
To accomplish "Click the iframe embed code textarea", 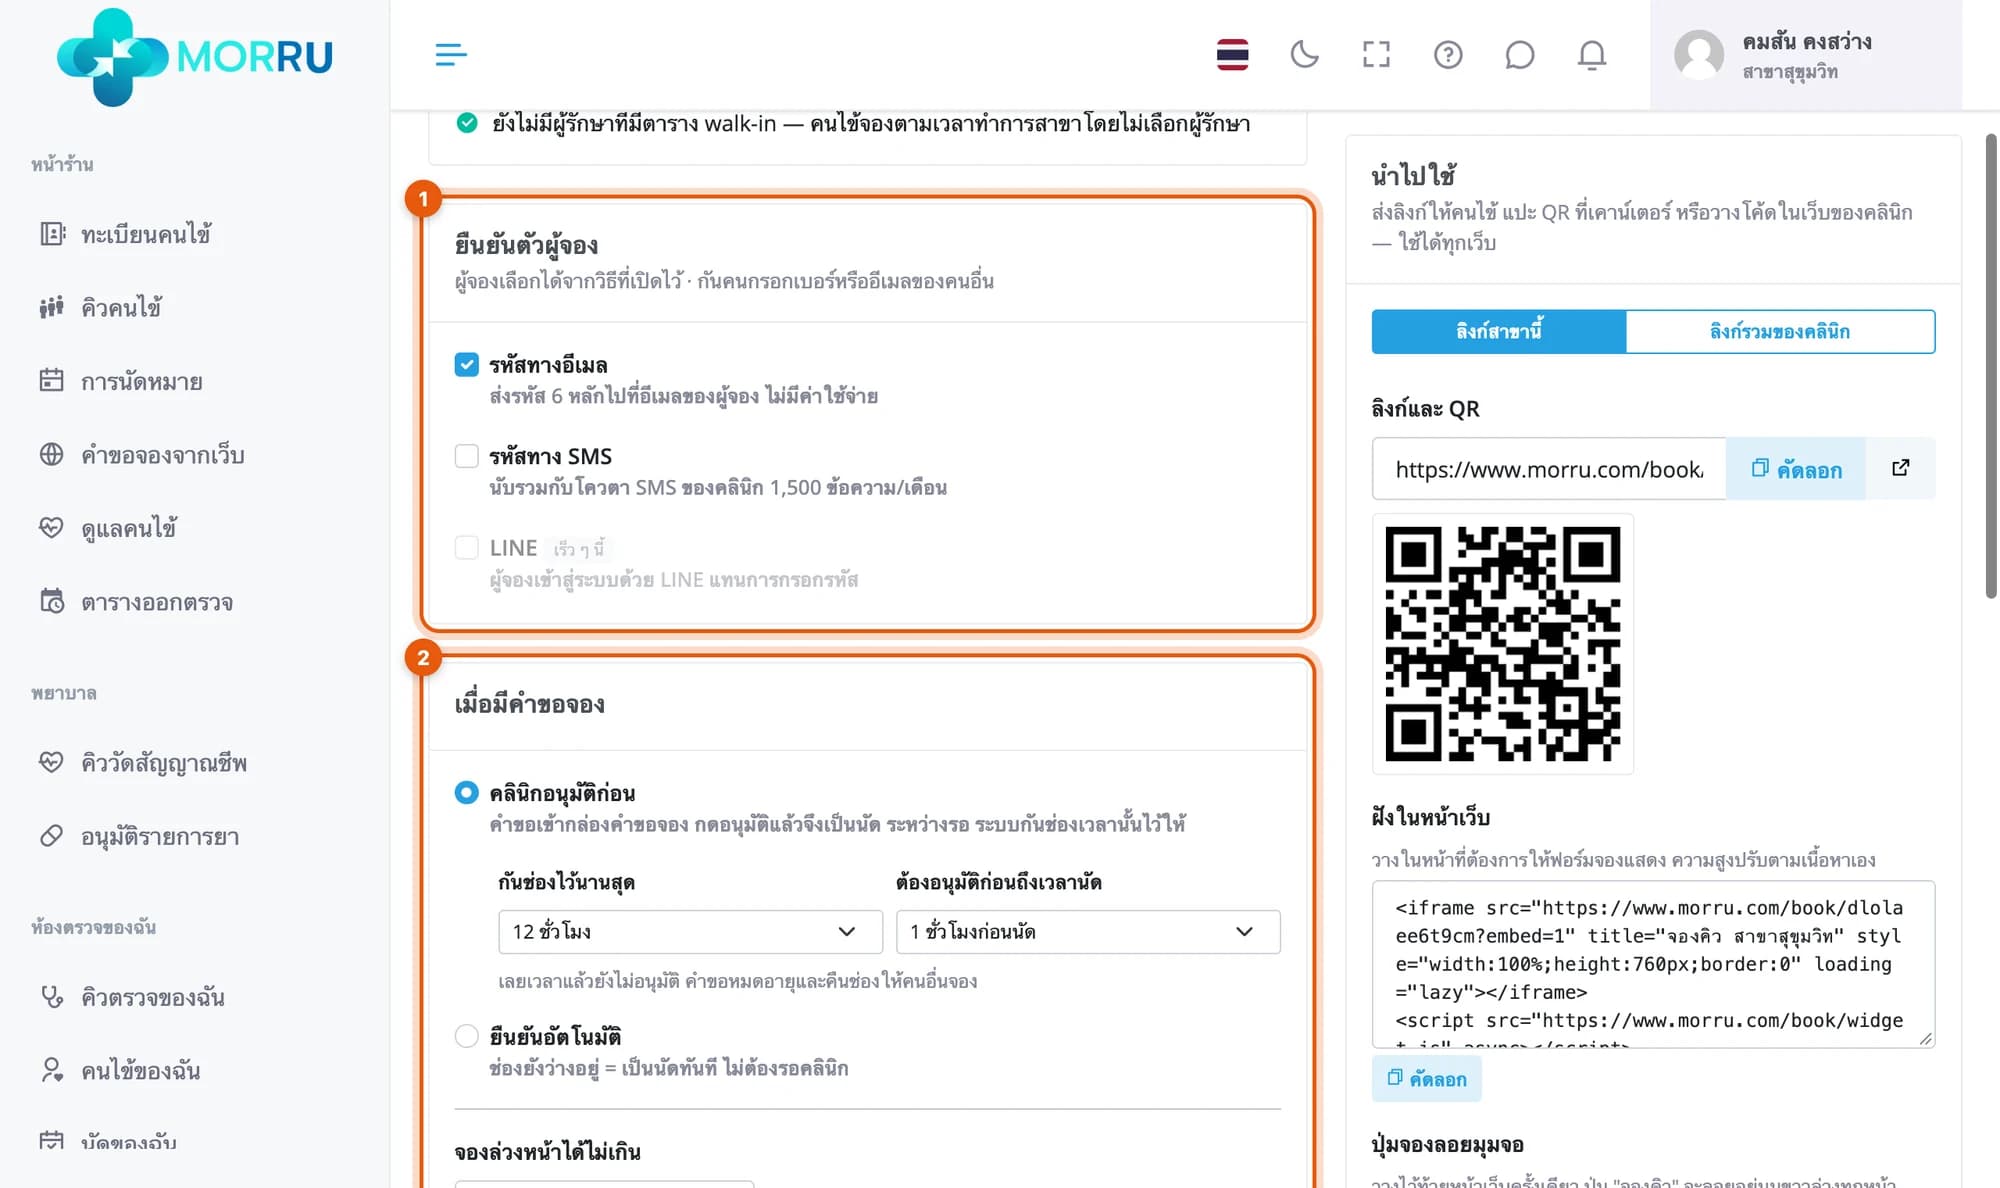I will pyautogui.click(x=1653, y=964).
